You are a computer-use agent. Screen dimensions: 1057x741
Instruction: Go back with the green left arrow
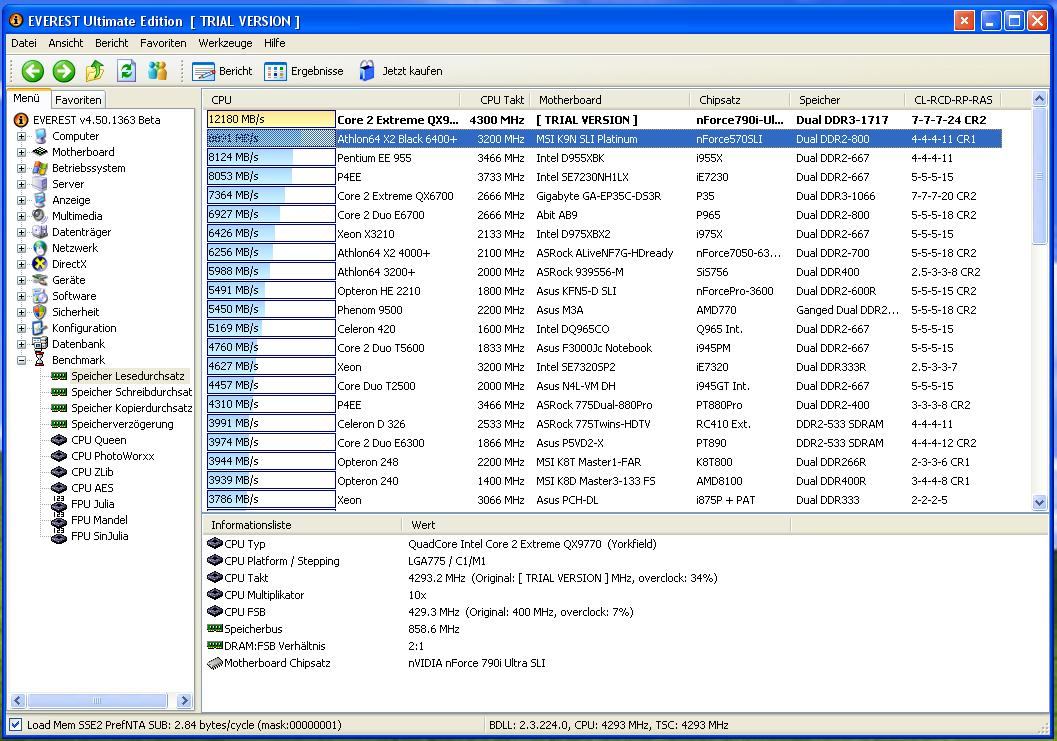(32, 71)
